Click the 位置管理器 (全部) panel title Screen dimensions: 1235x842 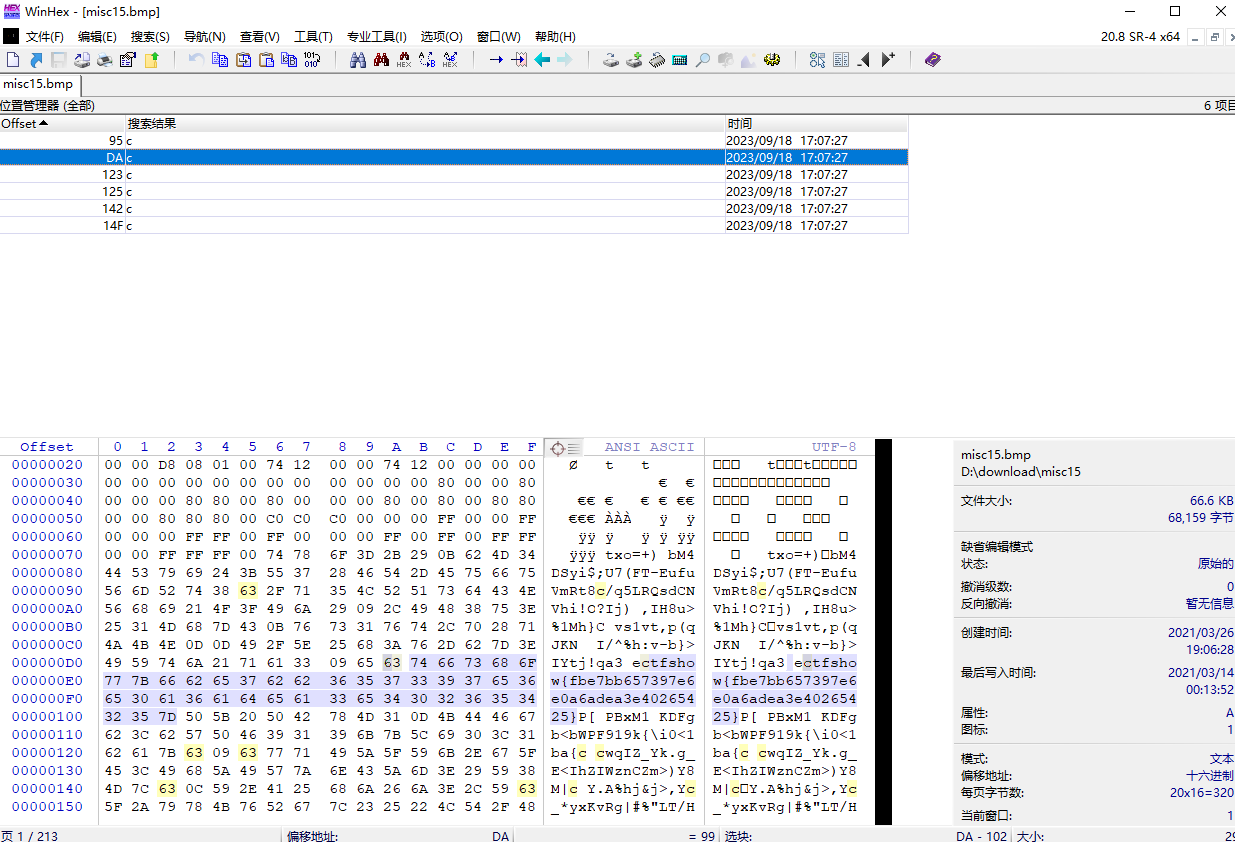(x=48, y=105)
